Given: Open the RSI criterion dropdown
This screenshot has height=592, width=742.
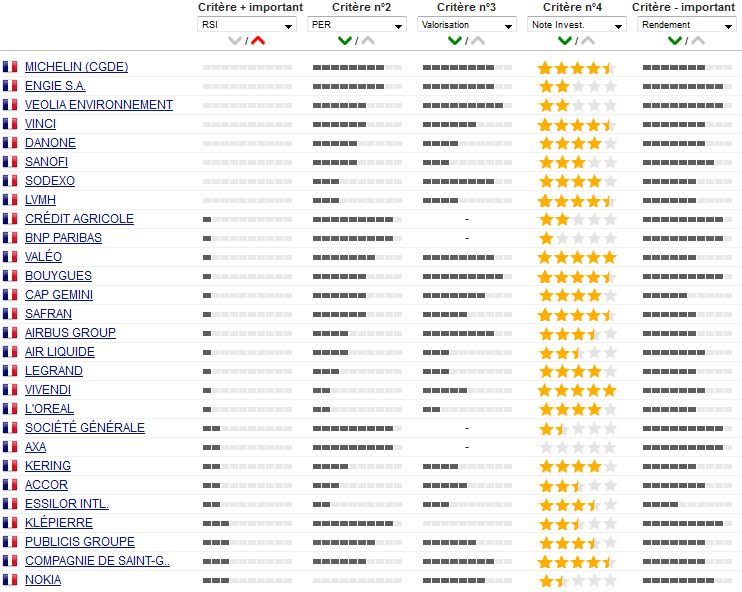Looking at the screenshot, I should coord(247,25).
